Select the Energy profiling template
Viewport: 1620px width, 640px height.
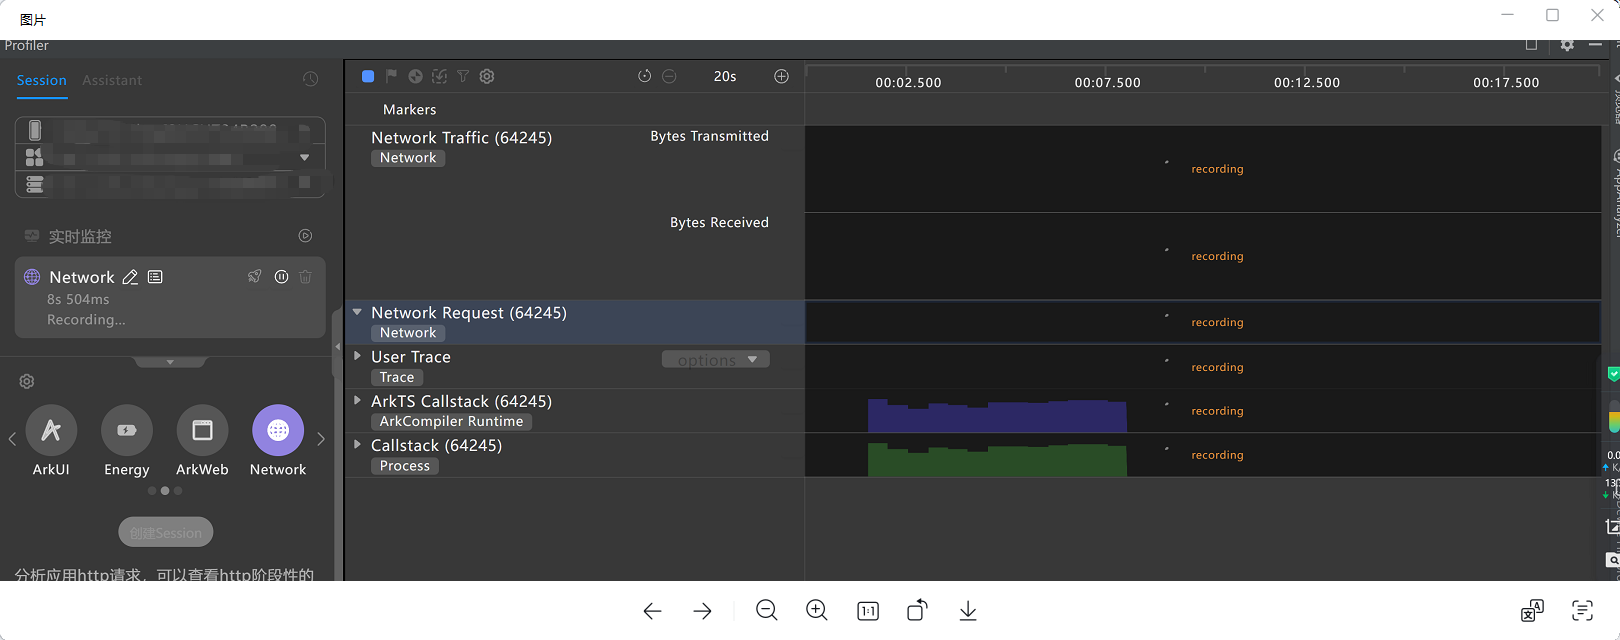127,430
